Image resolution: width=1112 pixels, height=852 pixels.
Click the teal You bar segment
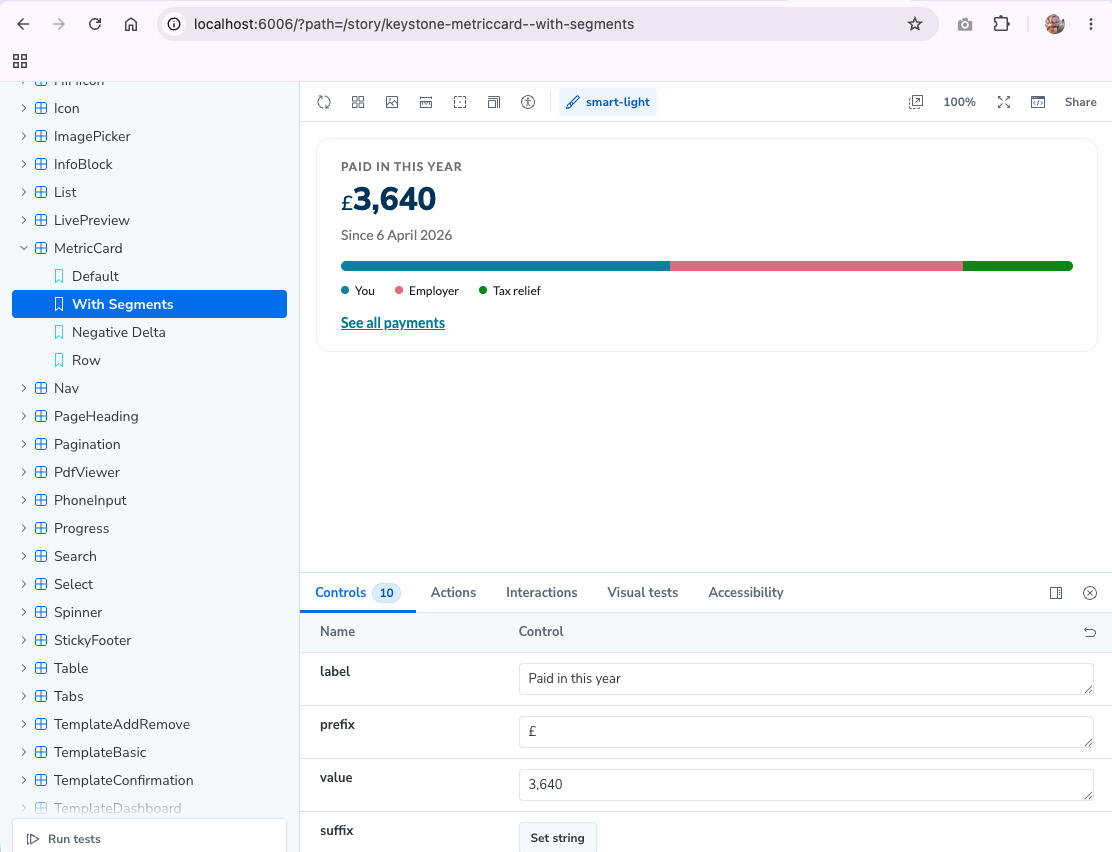[x=505, y=266]
